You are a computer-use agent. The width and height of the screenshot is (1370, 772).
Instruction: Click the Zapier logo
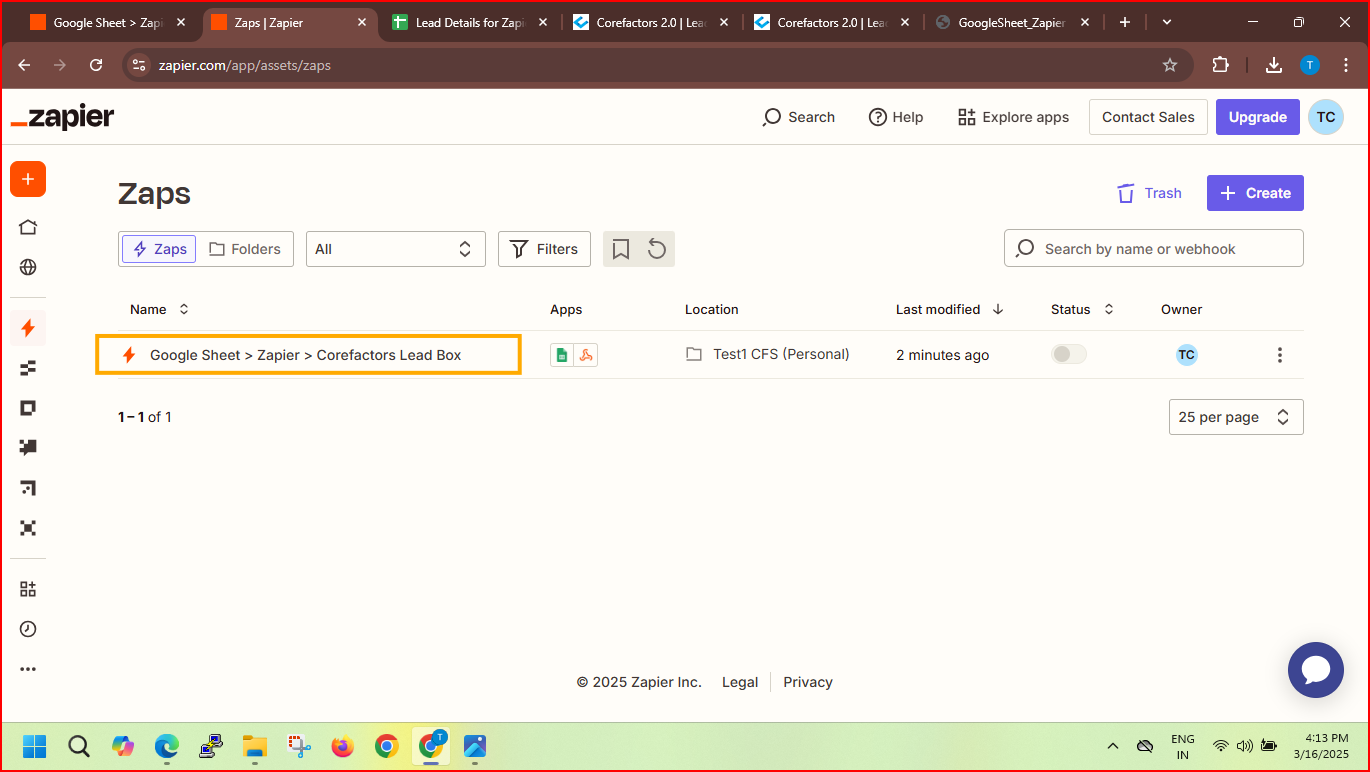tap(62, 117)
